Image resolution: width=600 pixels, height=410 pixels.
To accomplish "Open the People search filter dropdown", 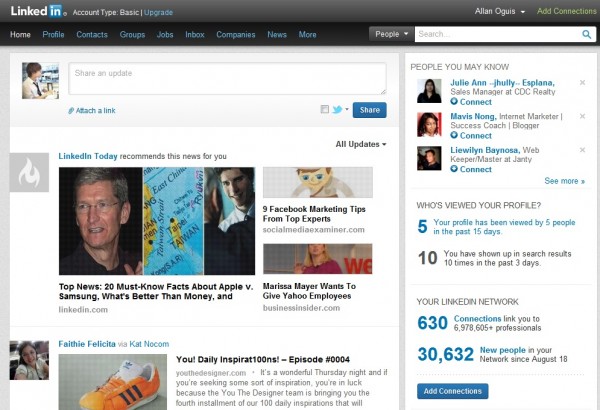I will (x=391, y=34).
